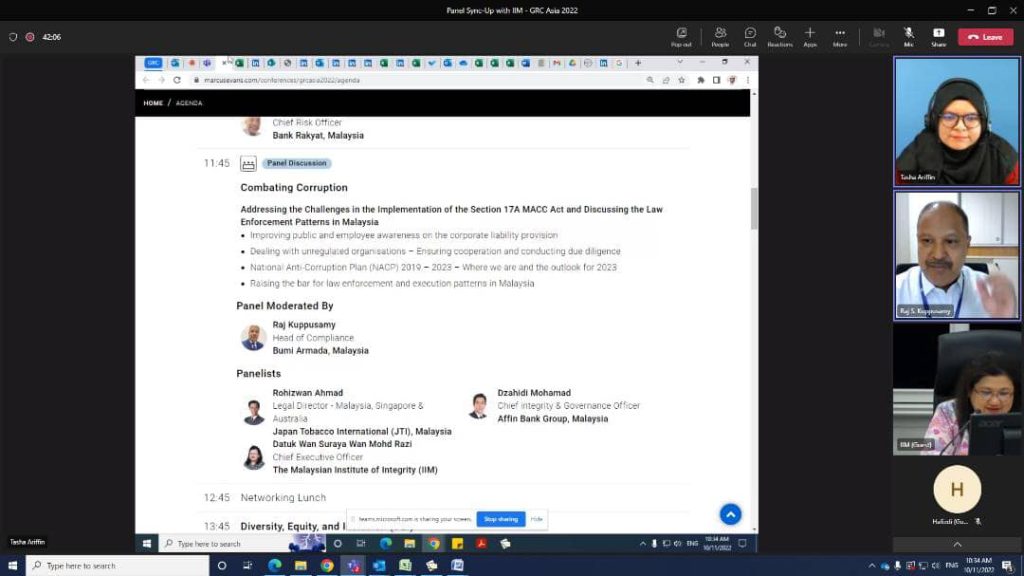The width and height of the screenshot is (1024, 576).
Task: Go to HOME breadcrumb link
Action: click(153, 103)
